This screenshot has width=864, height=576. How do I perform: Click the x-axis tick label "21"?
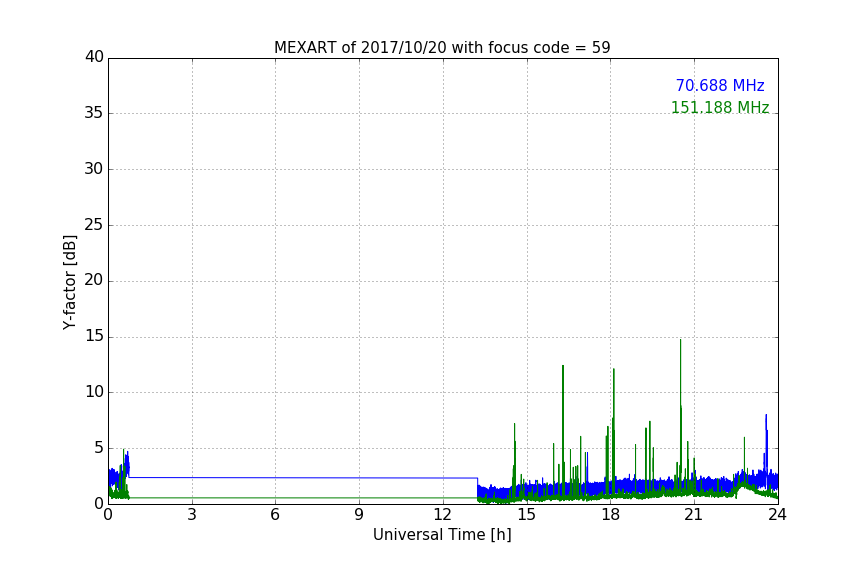pyautogui.click(x=694, y=515)
